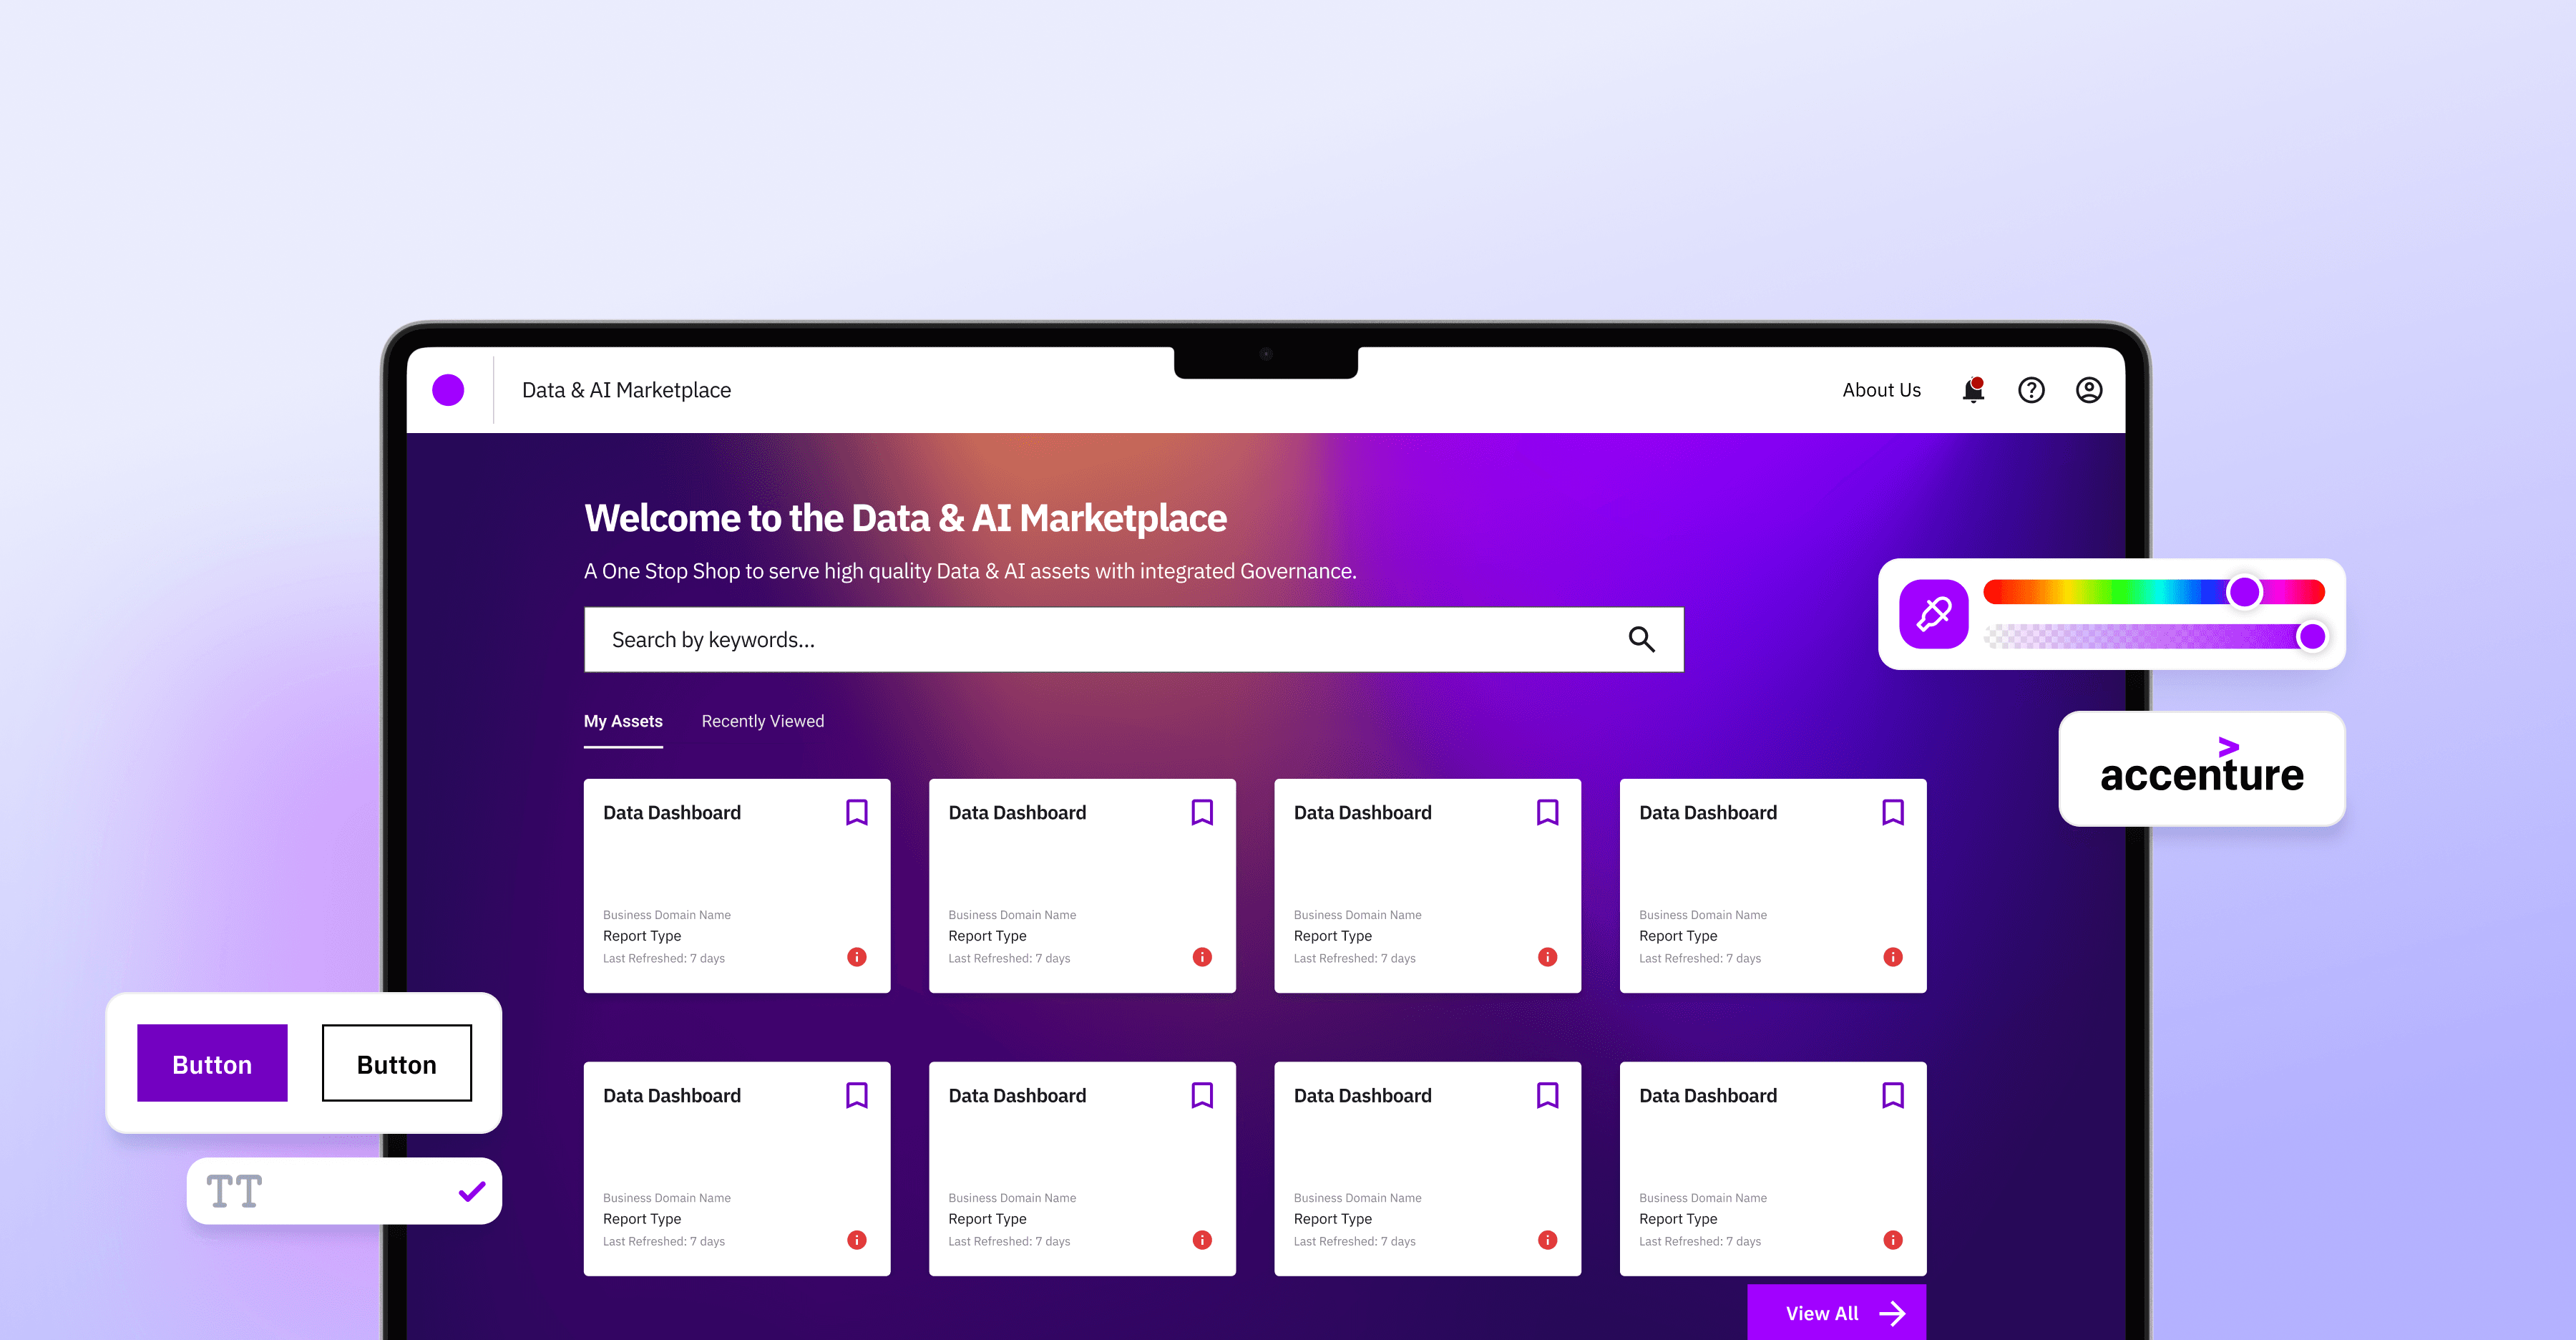Open the user profile account icon

click(2089, 390)
